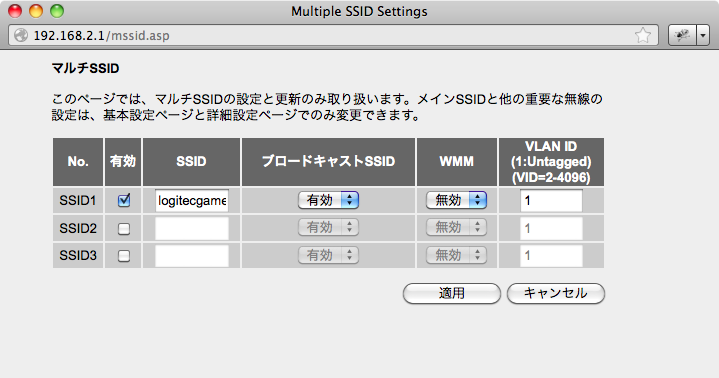719x378 pixels.
Task: Click the VLAN ID column header
Action: 551,162
